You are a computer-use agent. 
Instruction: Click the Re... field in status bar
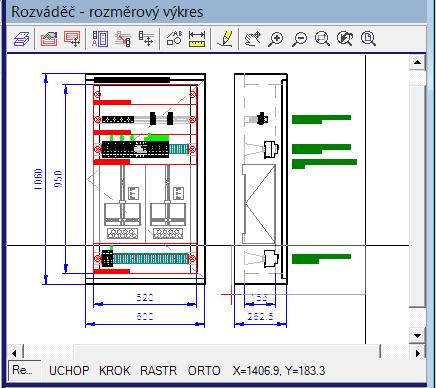(24, 370)
